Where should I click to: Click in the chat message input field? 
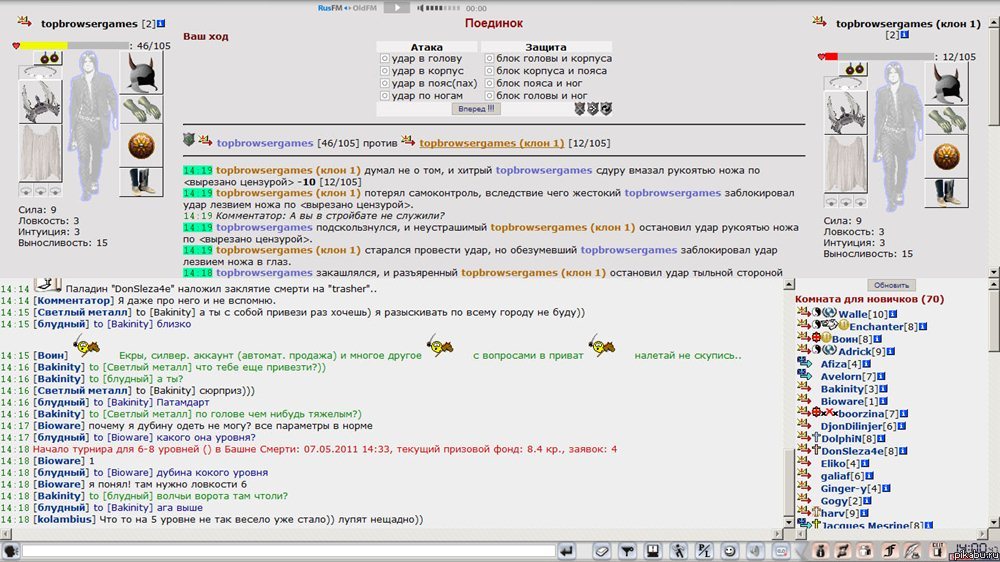[288, 551]
